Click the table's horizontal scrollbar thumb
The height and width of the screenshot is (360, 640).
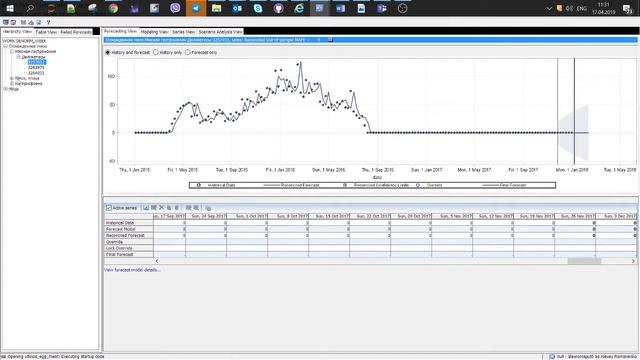tap(584, 261)
